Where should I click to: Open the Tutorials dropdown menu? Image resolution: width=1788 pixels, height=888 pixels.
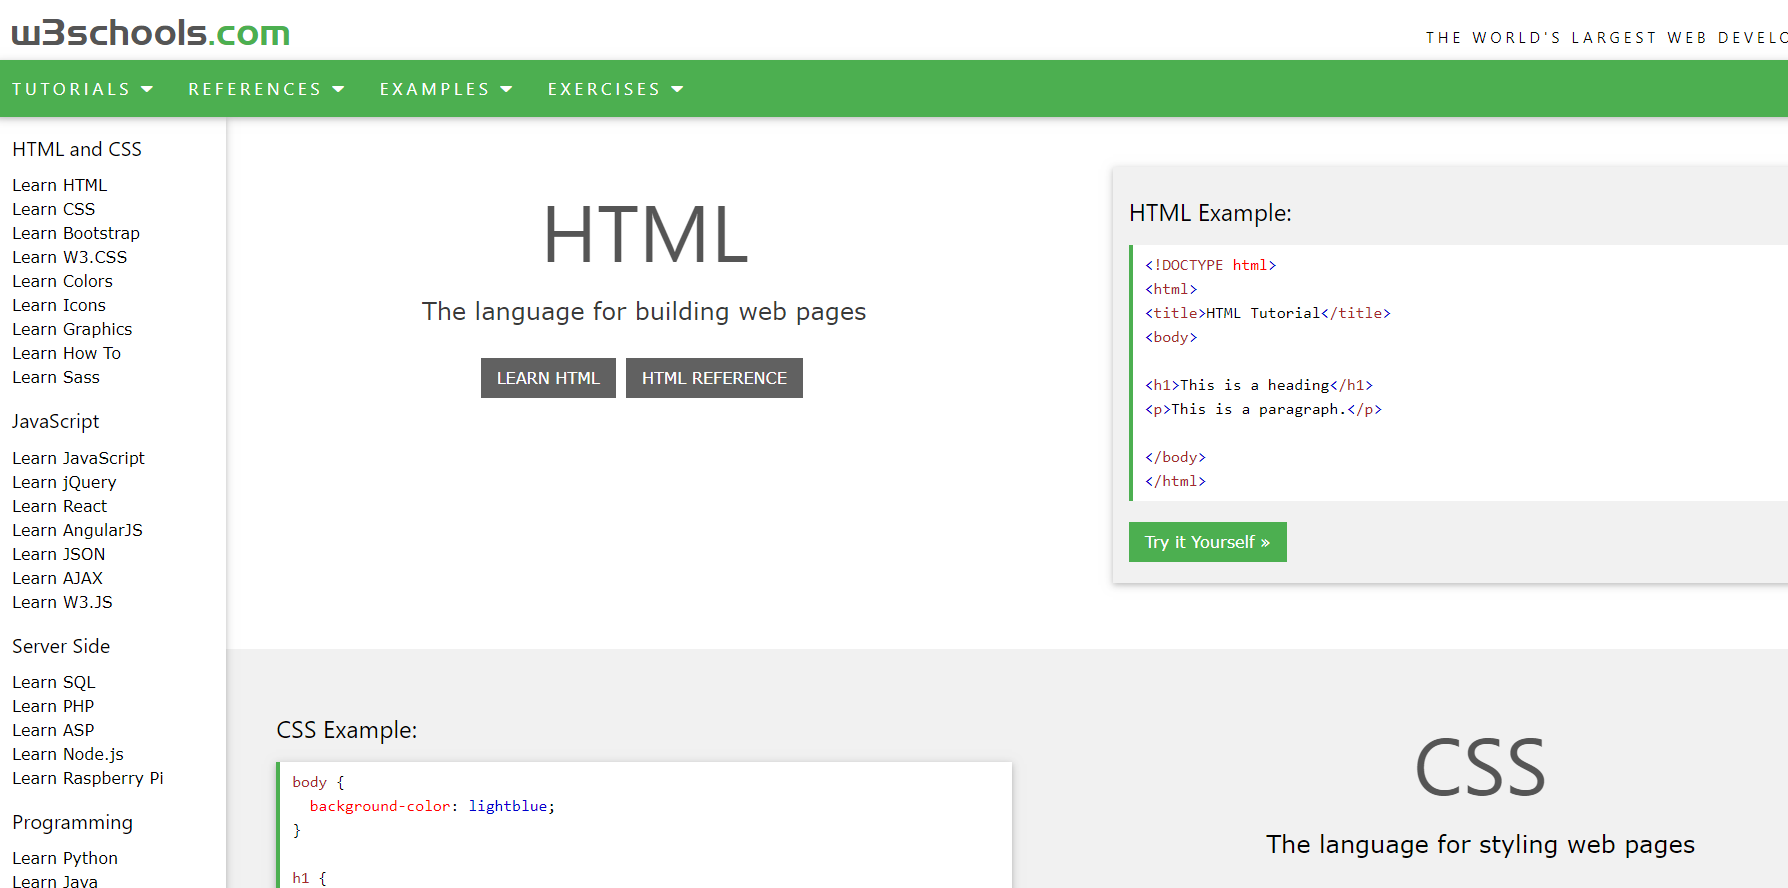point(82,89)
